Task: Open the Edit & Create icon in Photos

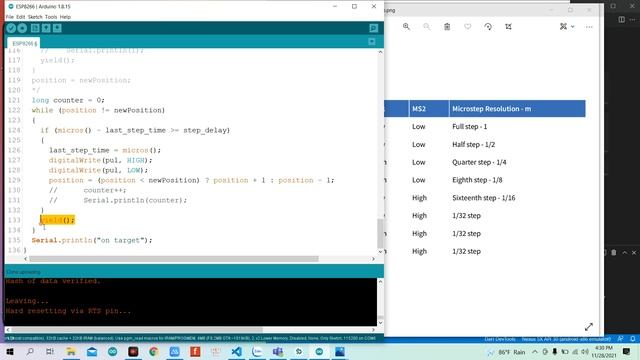Action: 564,27
